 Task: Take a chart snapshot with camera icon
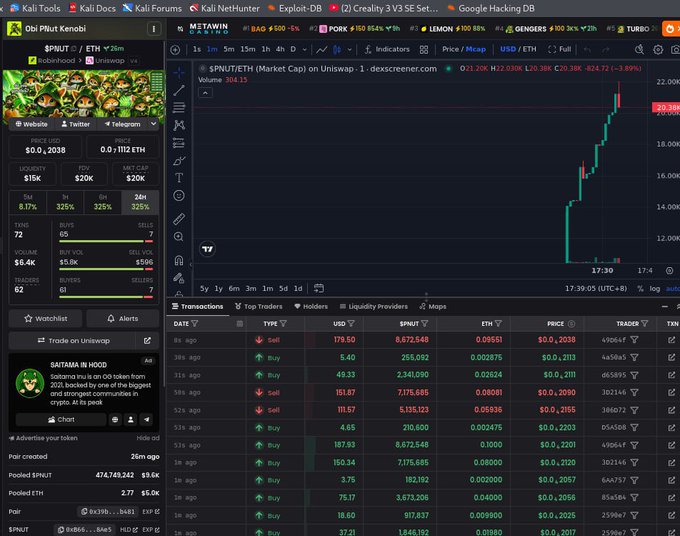pos(675,49)
